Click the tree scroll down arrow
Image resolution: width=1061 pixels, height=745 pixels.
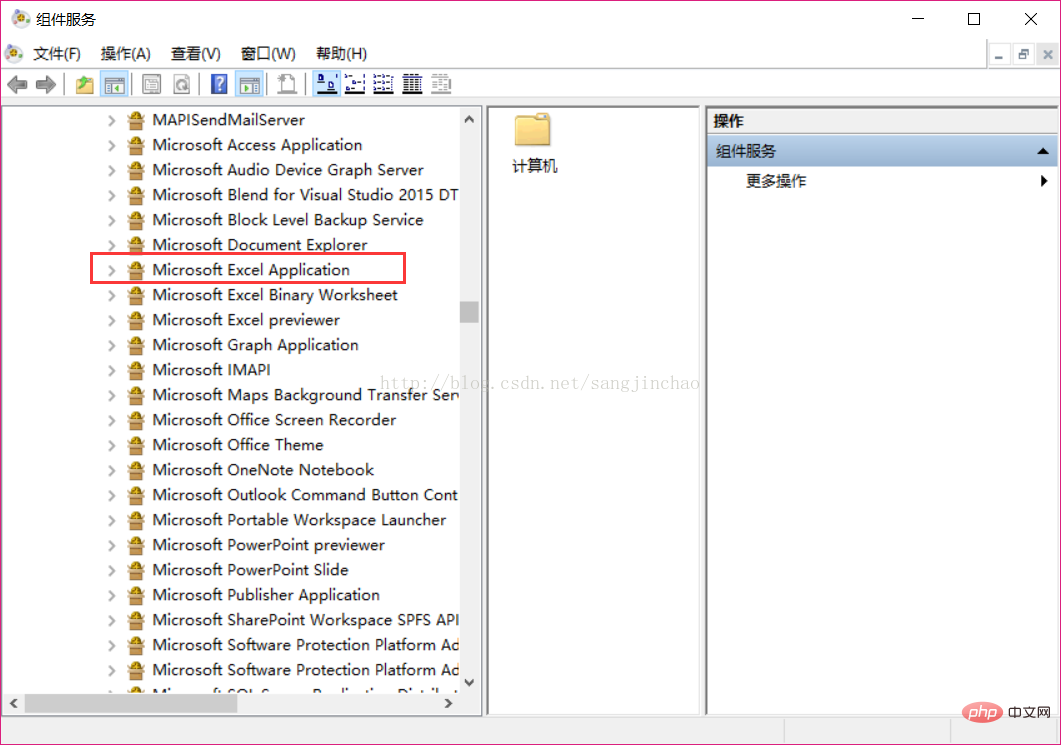(469, 682)
